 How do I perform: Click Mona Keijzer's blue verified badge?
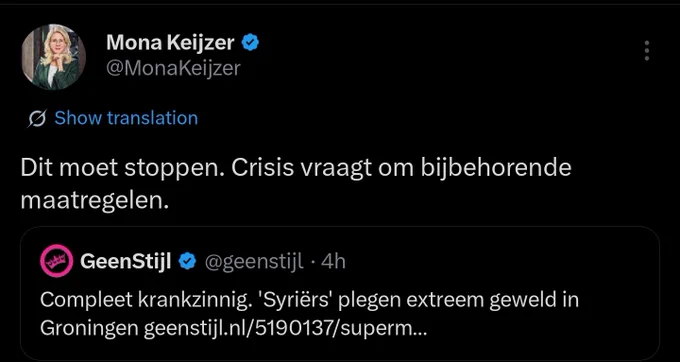250,42
